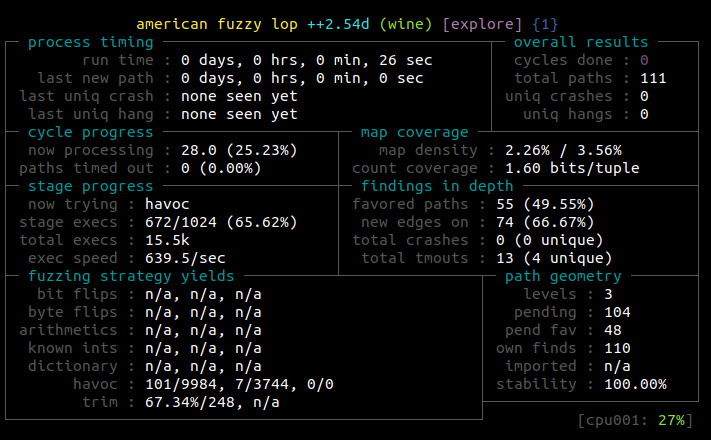Click 'fuzzing strategy yields' section header

tap(131, 276)
